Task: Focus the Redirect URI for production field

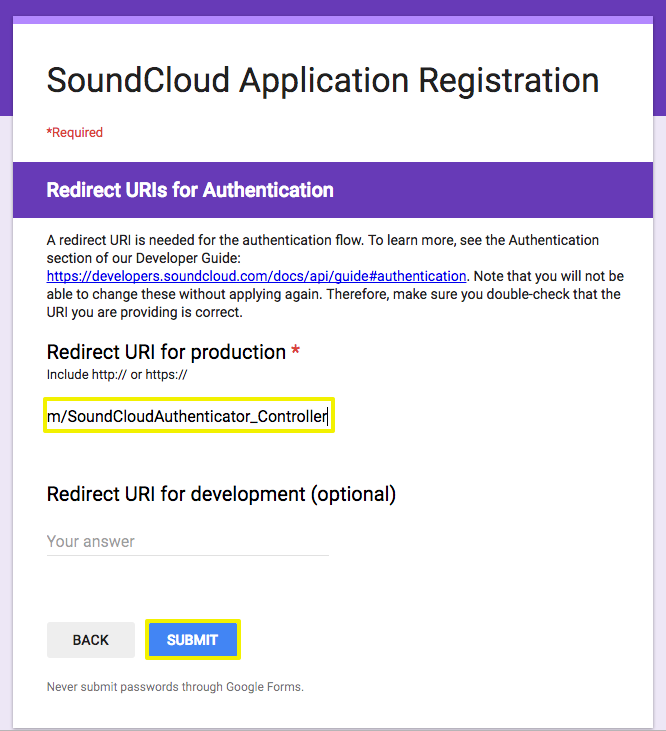Action: click(x=189, y=415)
